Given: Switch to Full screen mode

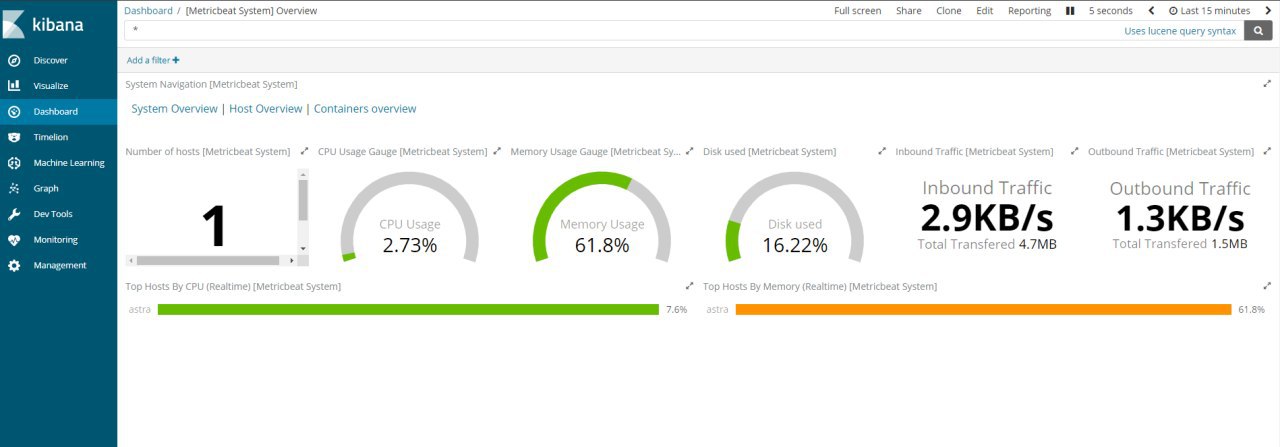Looking at the screenshot, I should (x=858, y=11).
